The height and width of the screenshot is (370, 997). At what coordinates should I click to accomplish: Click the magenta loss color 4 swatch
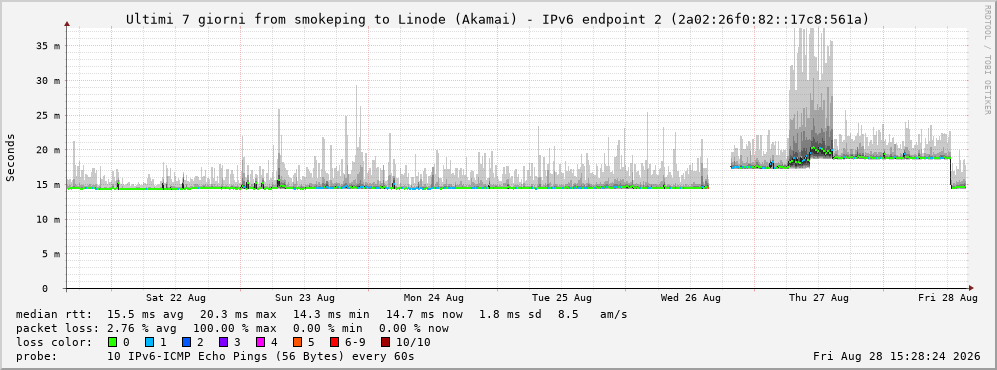pos(259,342)
